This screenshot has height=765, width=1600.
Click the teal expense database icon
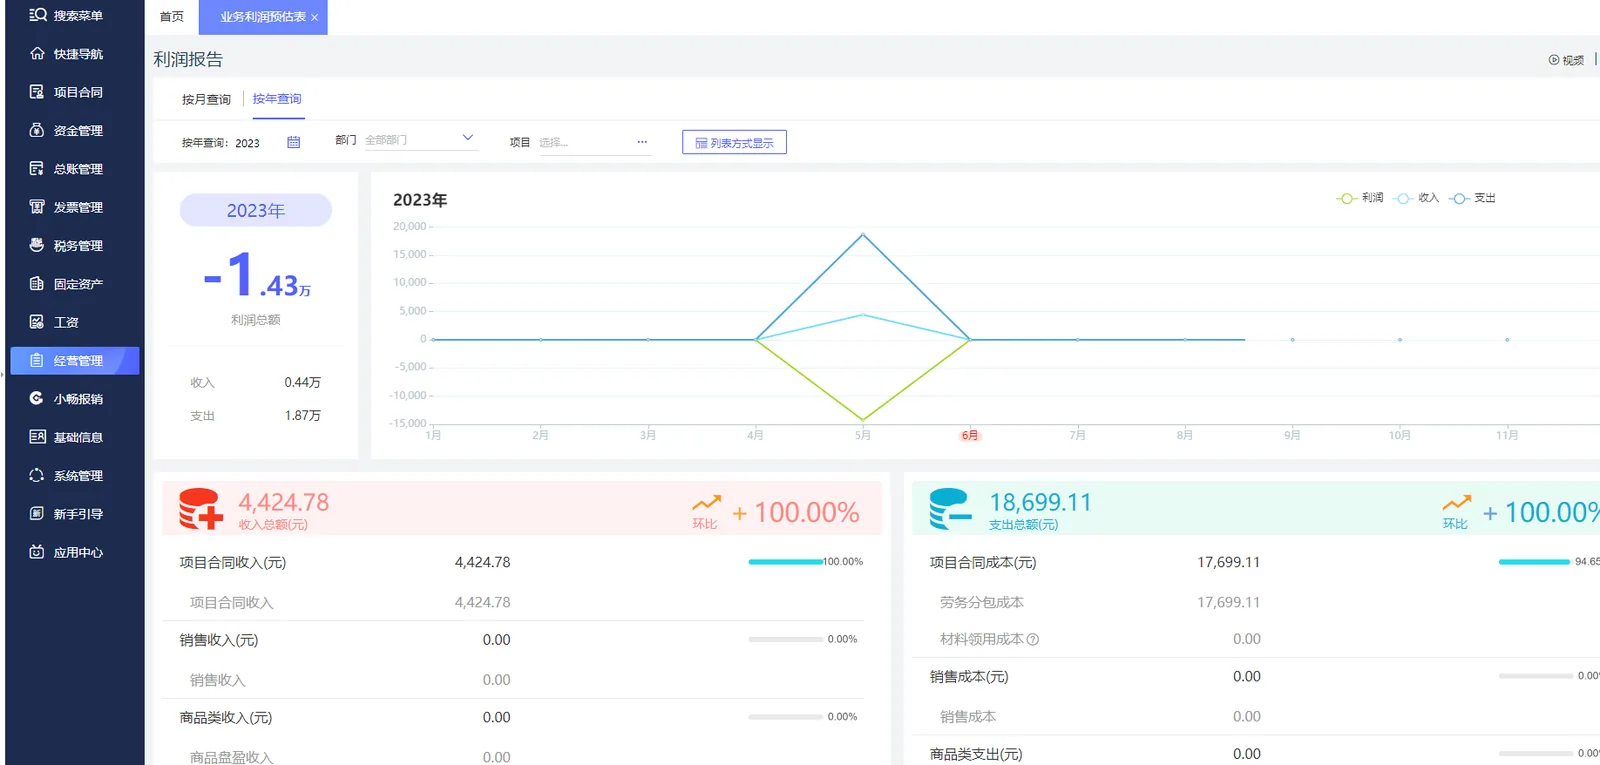coord(950,509)
